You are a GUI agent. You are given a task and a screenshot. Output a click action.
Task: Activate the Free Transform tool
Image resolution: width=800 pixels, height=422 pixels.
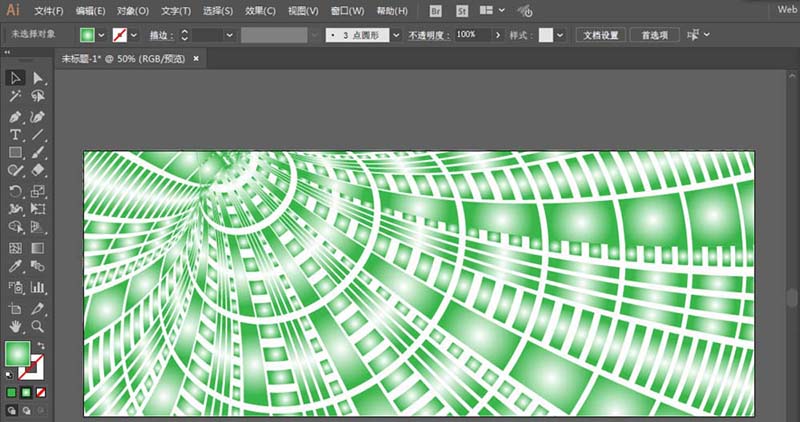point(38,209)
